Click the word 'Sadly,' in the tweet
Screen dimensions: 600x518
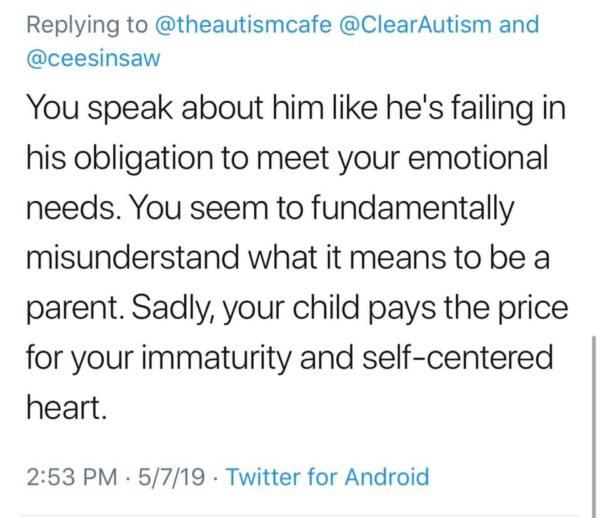point(174,309)
